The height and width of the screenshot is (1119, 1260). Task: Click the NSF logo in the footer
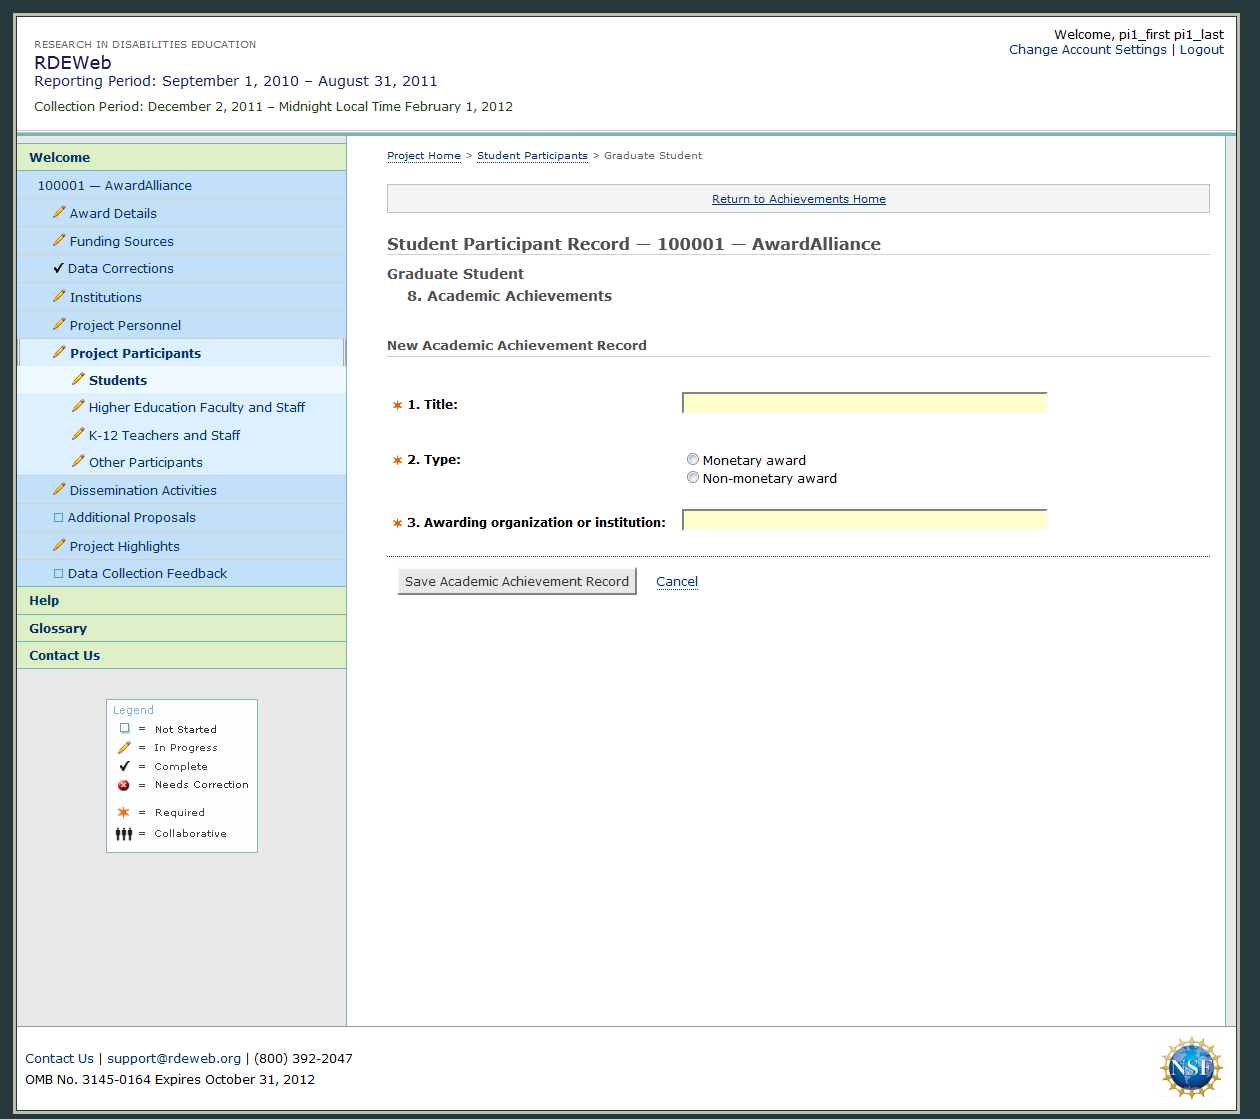1190,1068
